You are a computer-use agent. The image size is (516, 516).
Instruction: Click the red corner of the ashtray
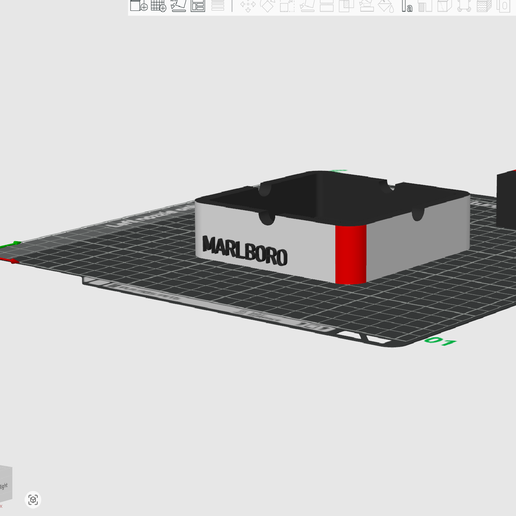pos(351,254)
